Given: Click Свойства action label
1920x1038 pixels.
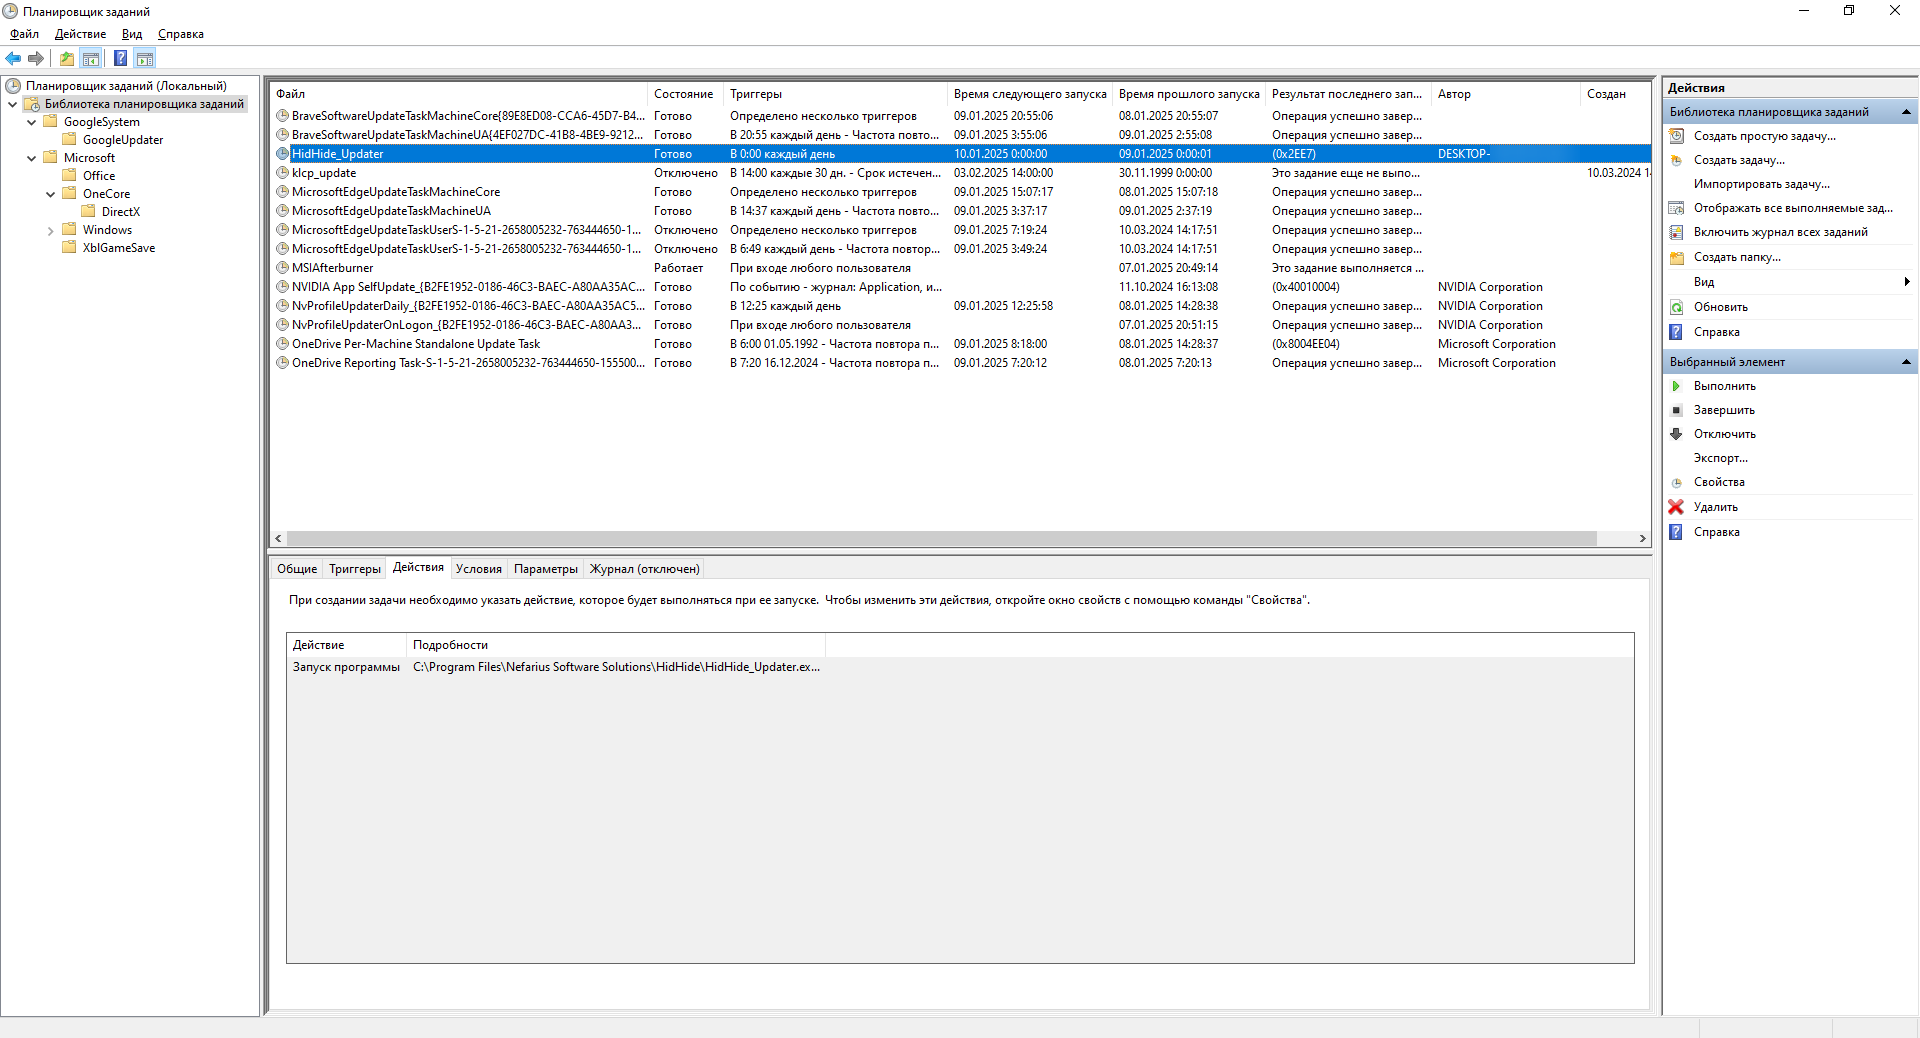Looking at the screenshot, I should pyautogui.click(x=1719, y=482).
